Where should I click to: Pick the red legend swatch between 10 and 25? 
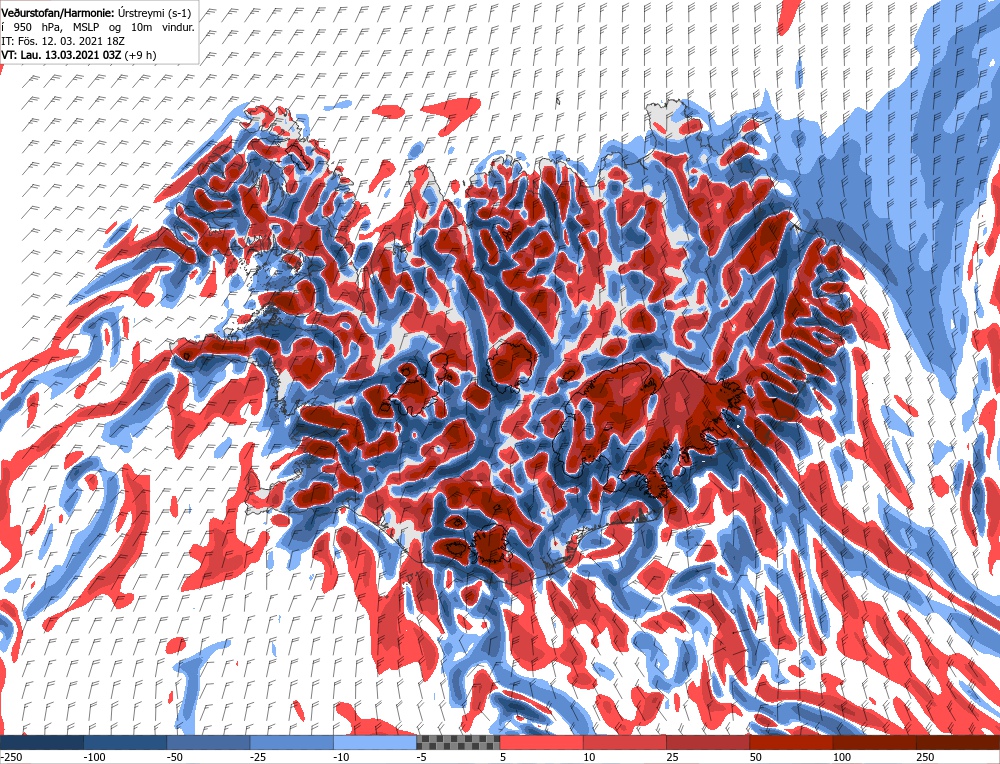click(x=625, y=742)
